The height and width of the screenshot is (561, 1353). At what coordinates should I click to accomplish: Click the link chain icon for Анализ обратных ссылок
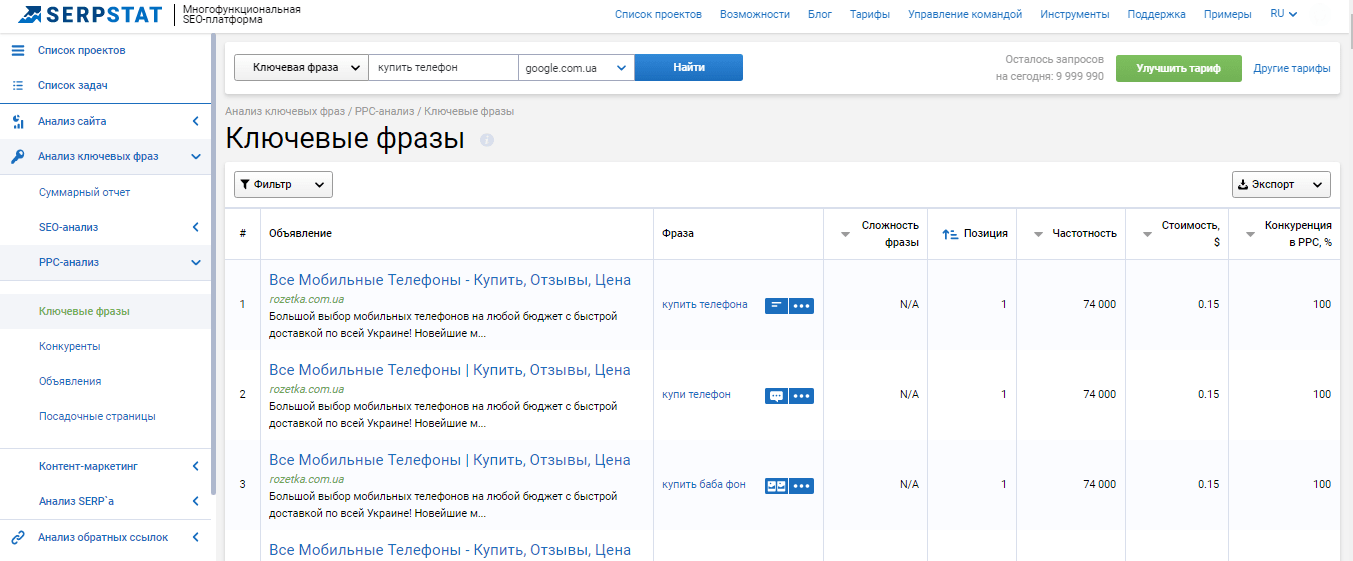[18, 537]
